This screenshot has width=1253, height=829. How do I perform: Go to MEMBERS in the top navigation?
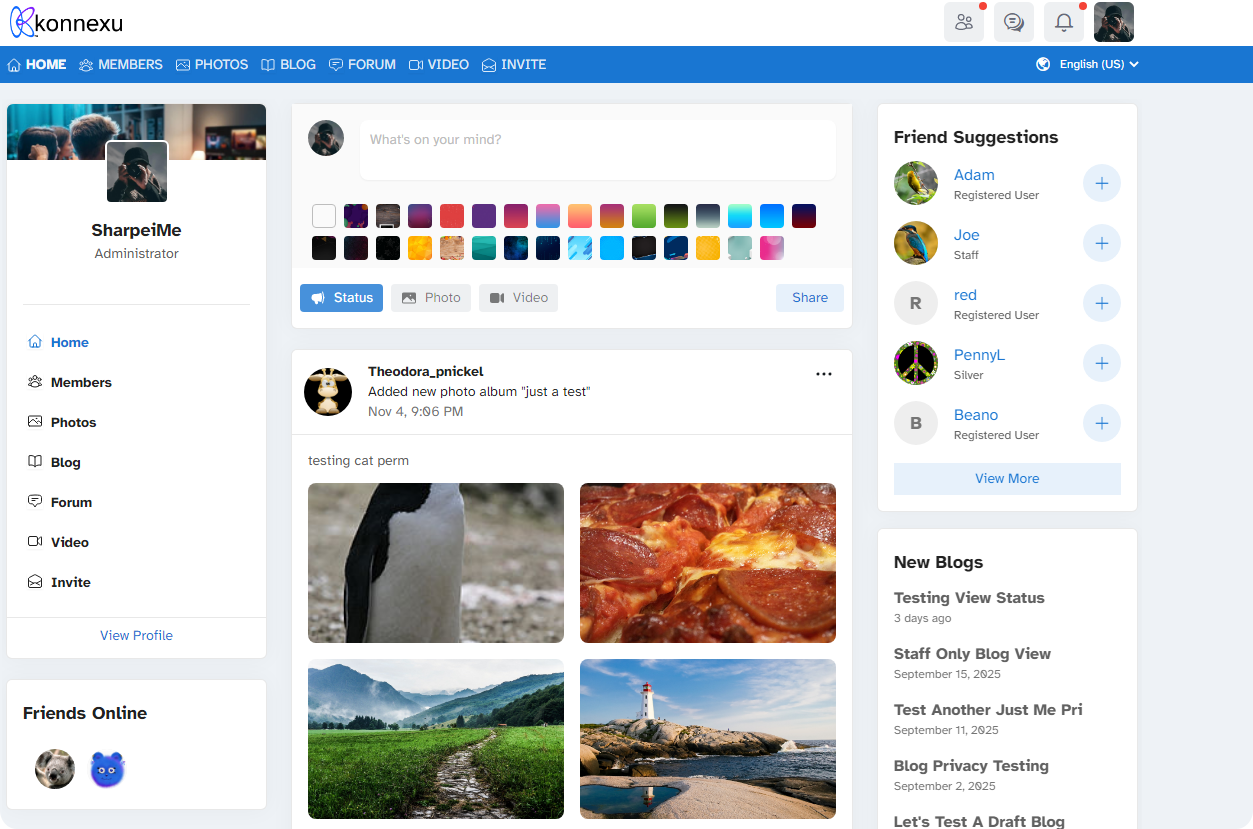[120, 64]
